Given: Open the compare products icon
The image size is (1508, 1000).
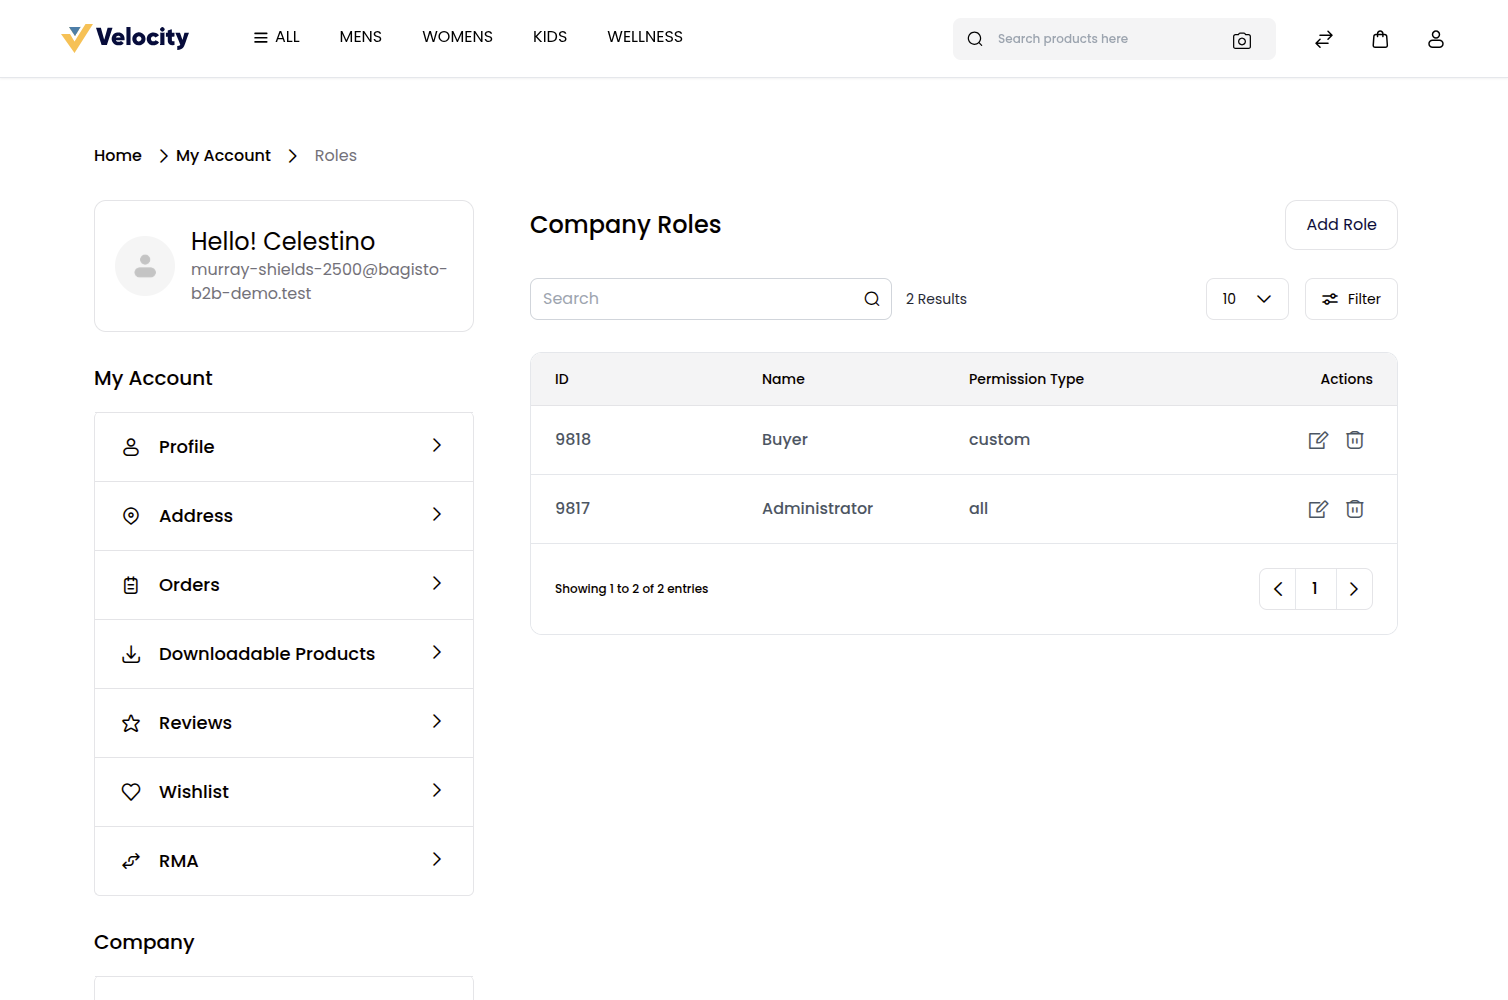Looking at the screenshot, I should pos(1324,39).
